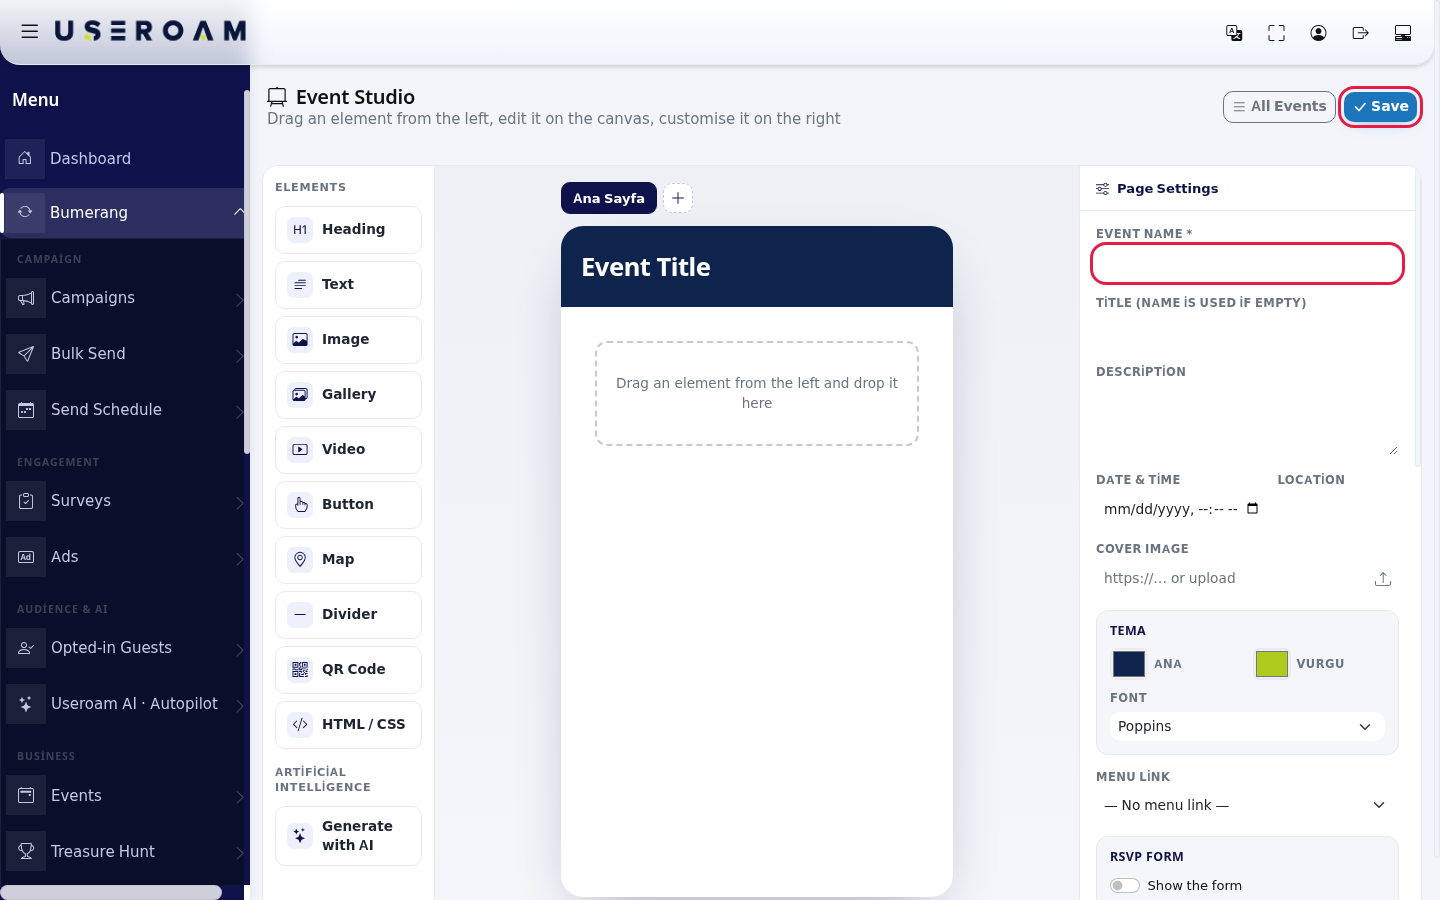The height and width of the screenshot is (900, 1440).
Task: Click the Opted-in Guests person icon
Action: coord(26,648)
